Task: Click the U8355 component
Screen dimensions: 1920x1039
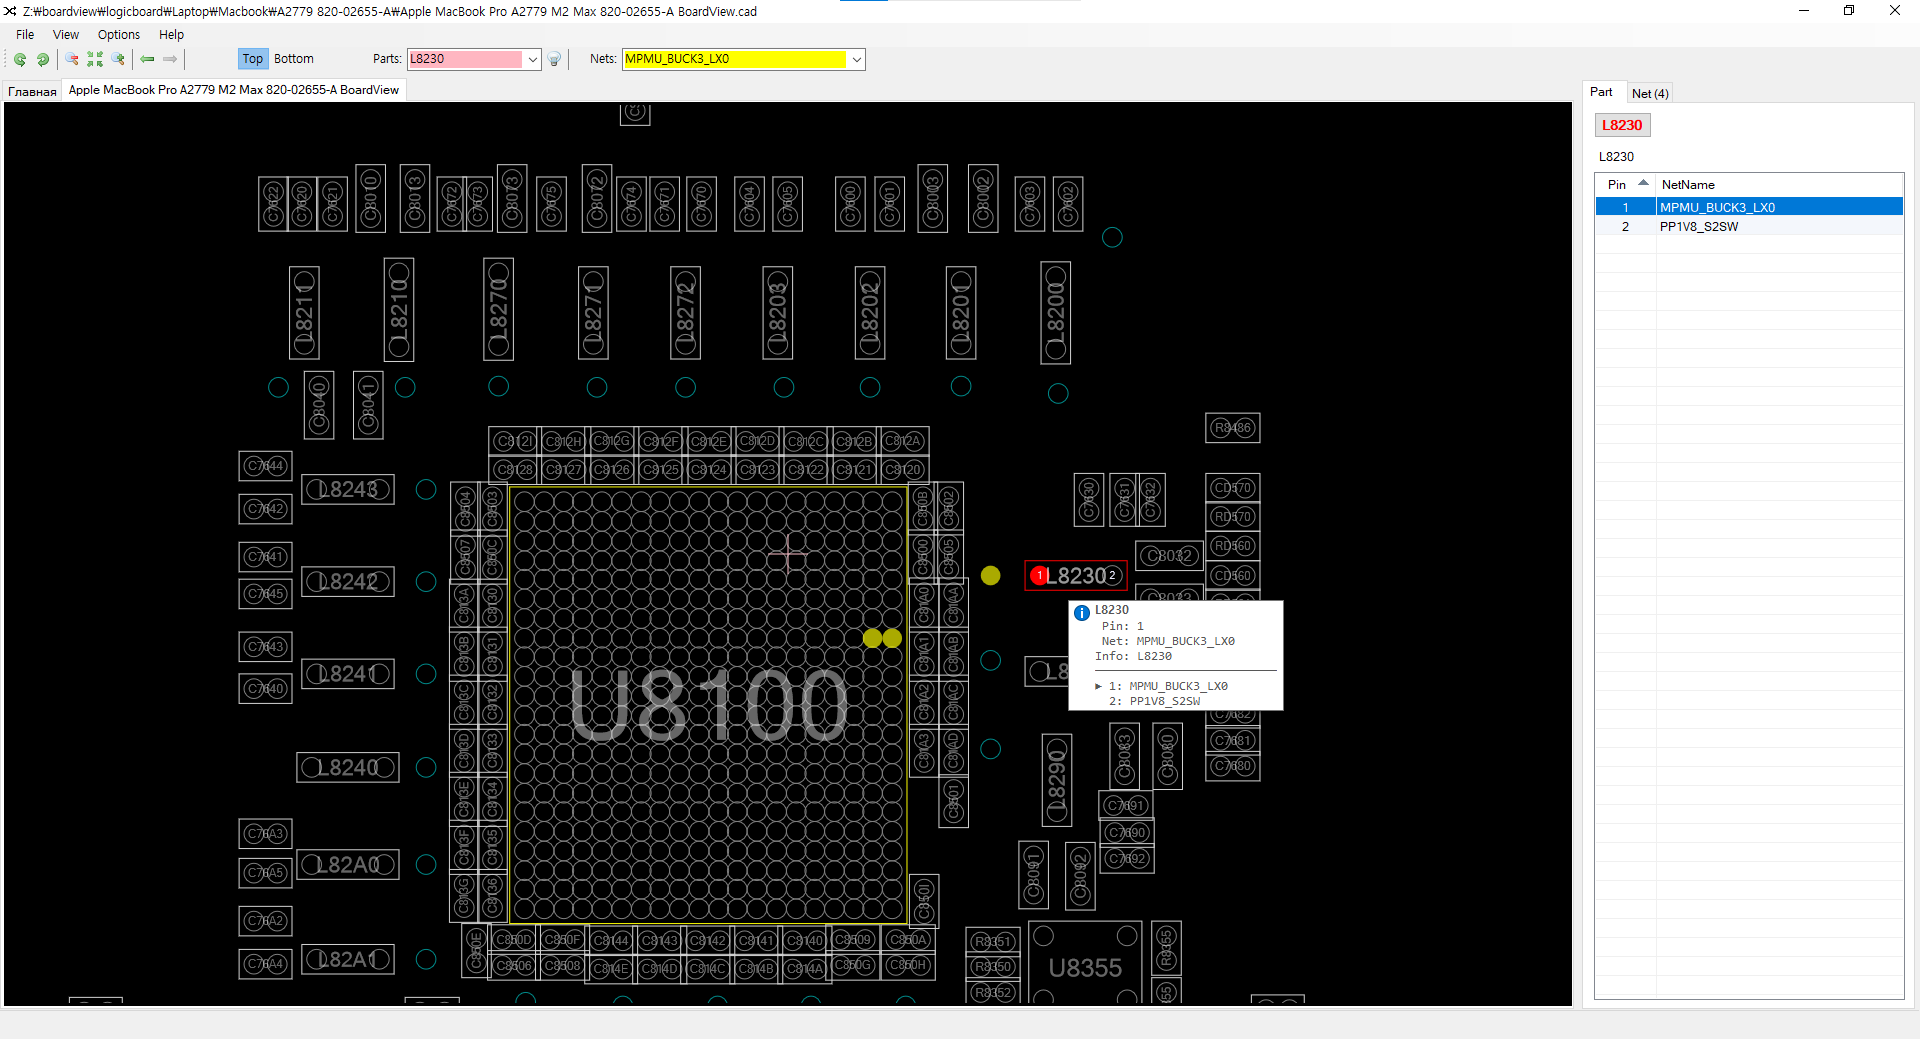Action: [1085, 967]
